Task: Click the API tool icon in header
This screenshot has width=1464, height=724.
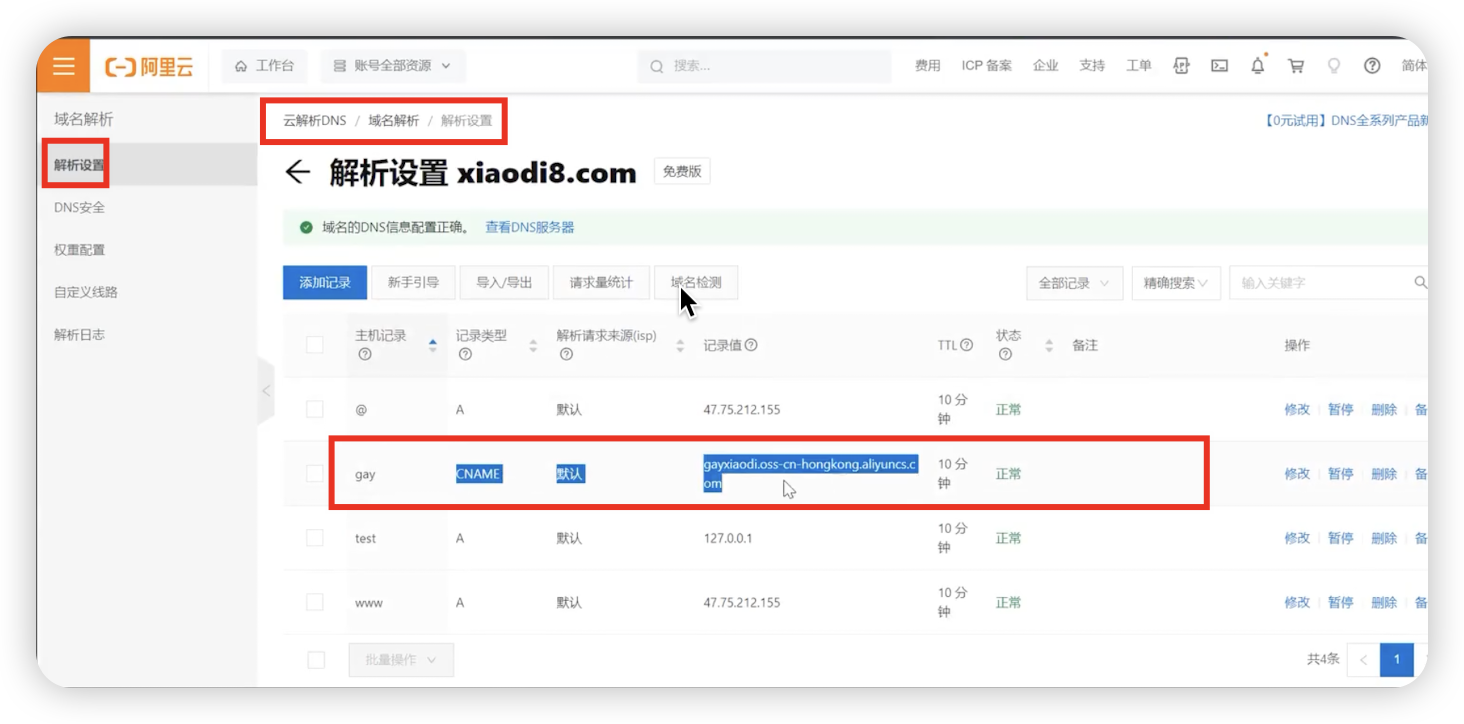Action: [1181, 66]
